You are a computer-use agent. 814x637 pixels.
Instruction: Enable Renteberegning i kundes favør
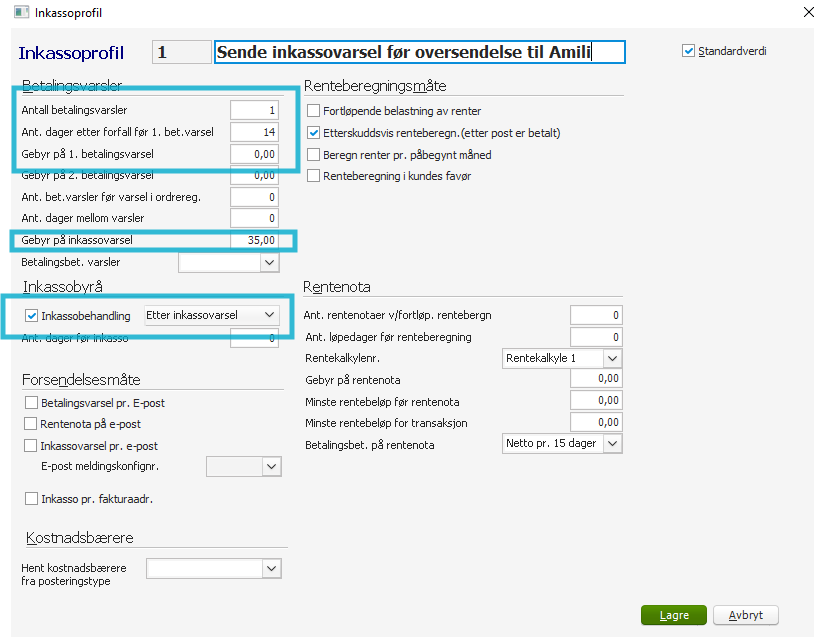pyautogui.click(x=314, y=176)
